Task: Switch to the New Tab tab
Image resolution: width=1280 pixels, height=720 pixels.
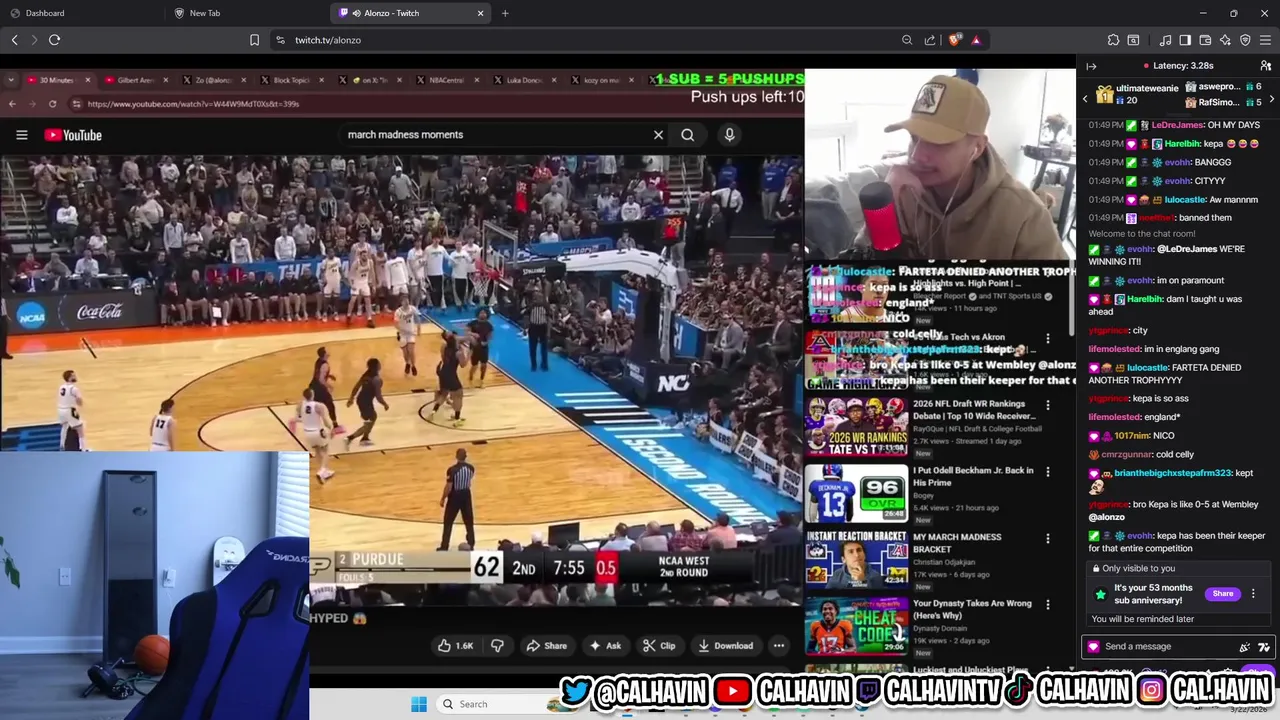Action: coord(247,13)
